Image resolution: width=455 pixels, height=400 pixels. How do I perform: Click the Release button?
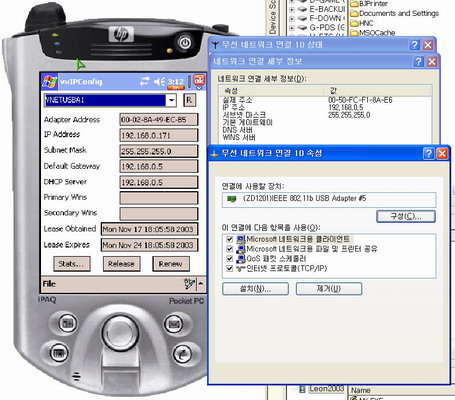[121, 264]
